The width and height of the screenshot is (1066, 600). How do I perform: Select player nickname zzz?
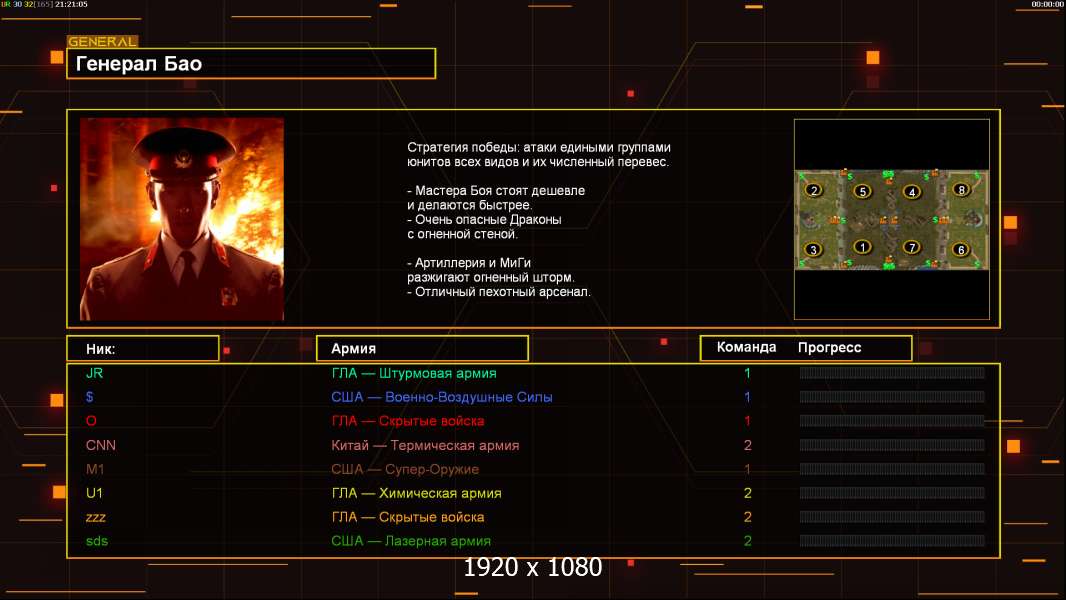coord(96,517)
